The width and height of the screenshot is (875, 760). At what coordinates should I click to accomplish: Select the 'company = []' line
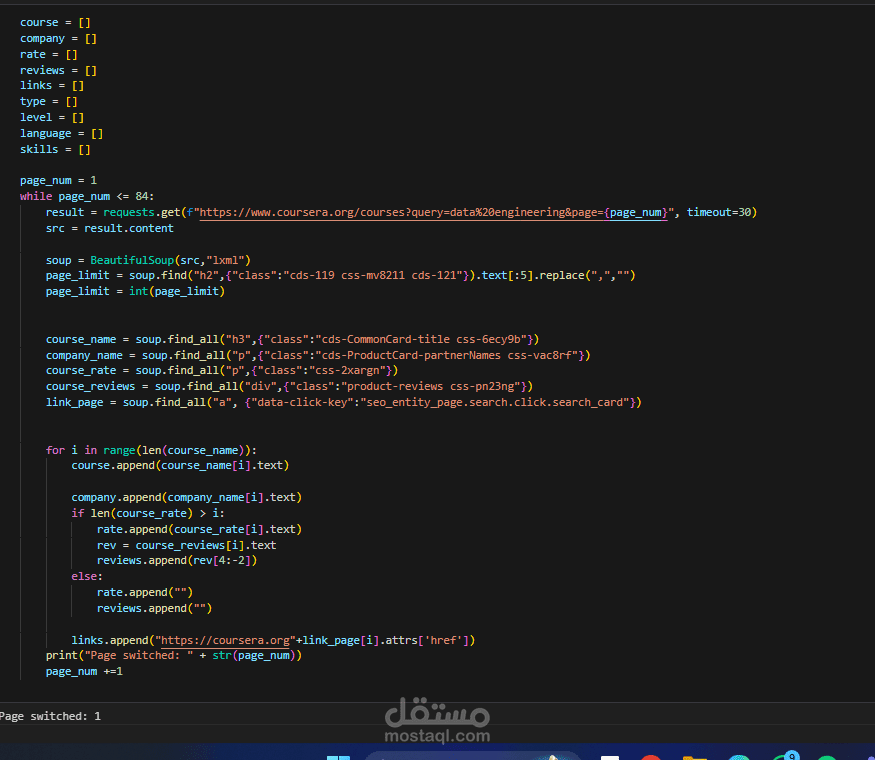click(59, 39)
